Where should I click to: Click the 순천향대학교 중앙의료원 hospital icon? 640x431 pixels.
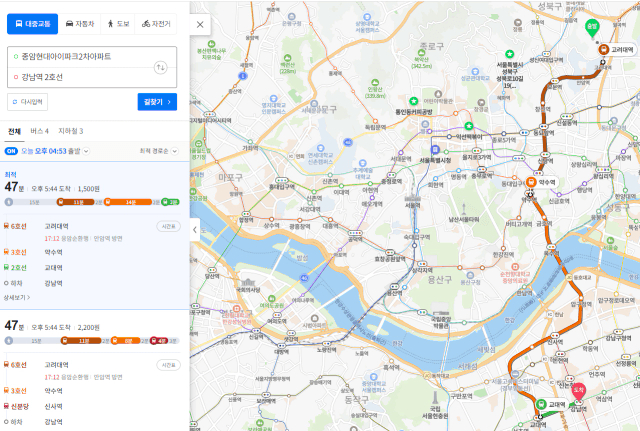pos(515,267)
